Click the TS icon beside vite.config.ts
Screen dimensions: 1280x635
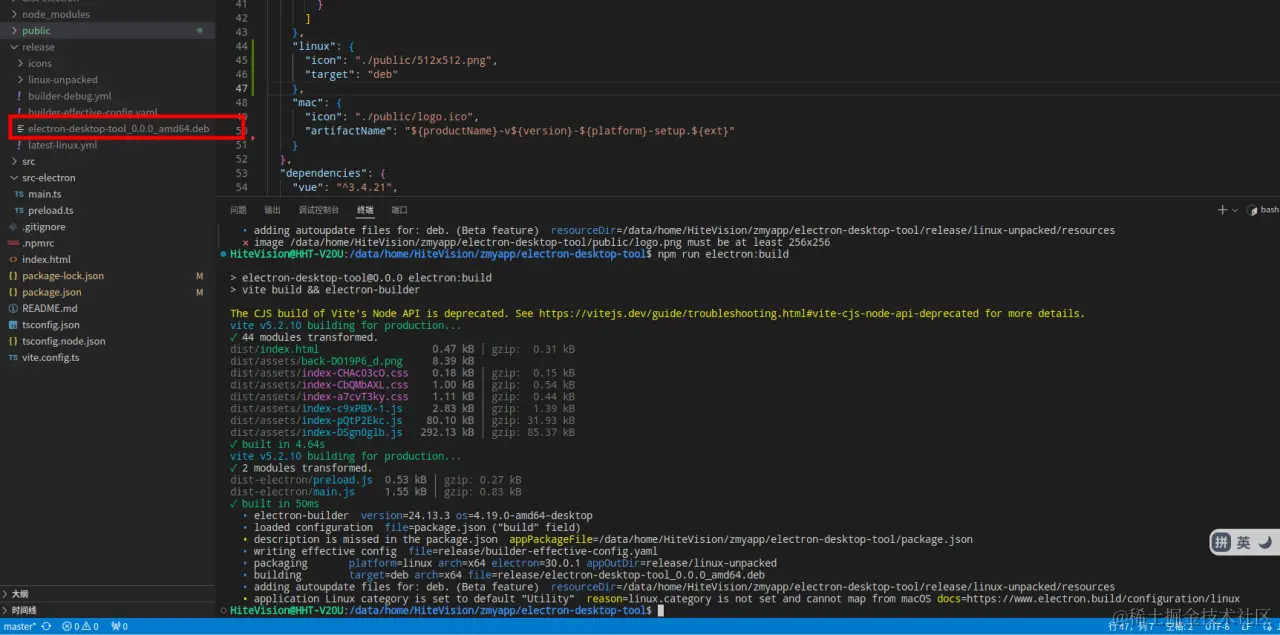pyautogui.click(x=13, y=357)
